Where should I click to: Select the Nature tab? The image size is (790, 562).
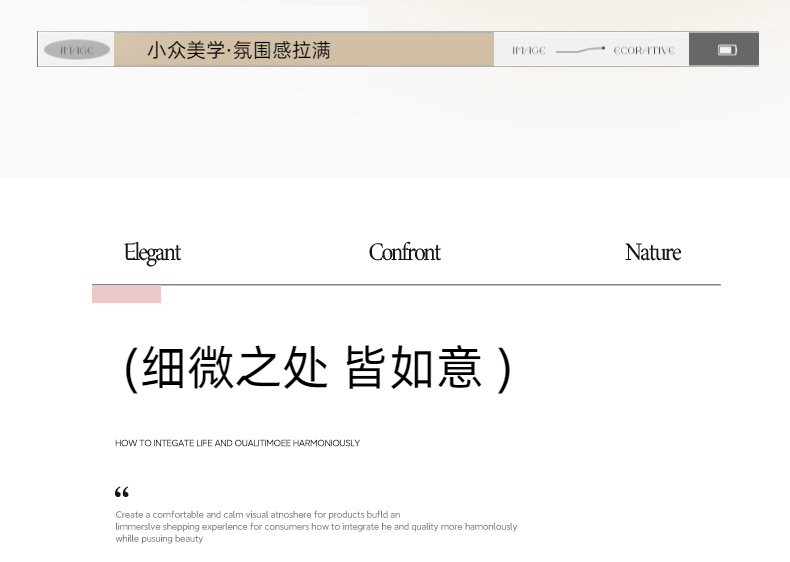[x=652, y=253]
